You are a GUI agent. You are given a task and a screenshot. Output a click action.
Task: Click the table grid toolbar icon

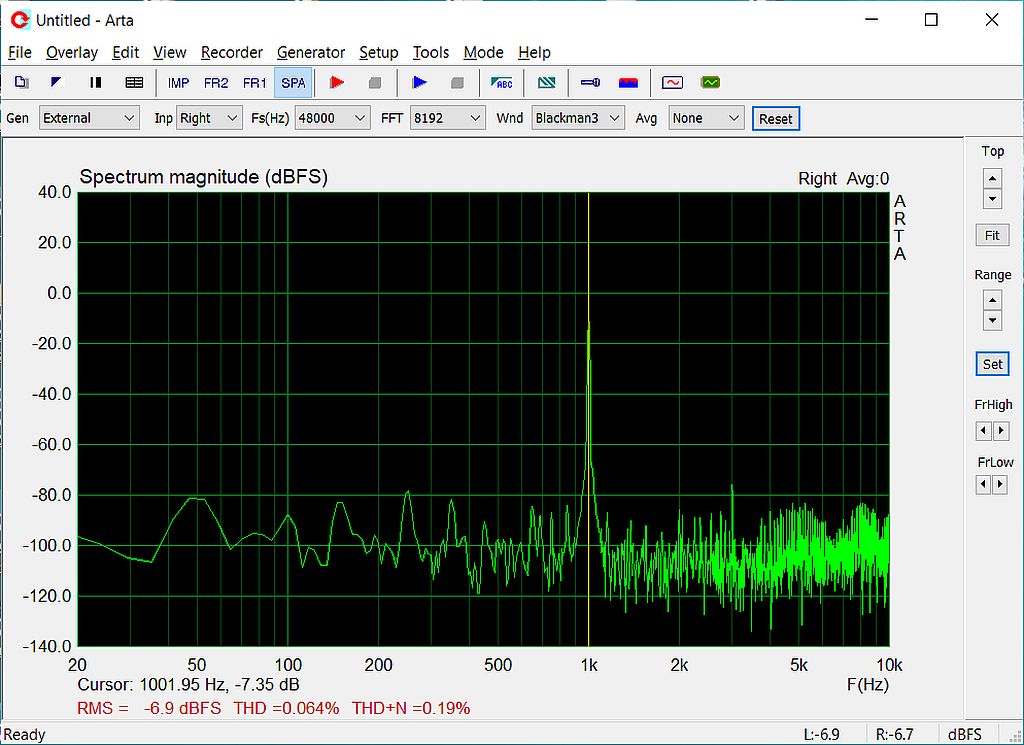[x=134, y=82]
